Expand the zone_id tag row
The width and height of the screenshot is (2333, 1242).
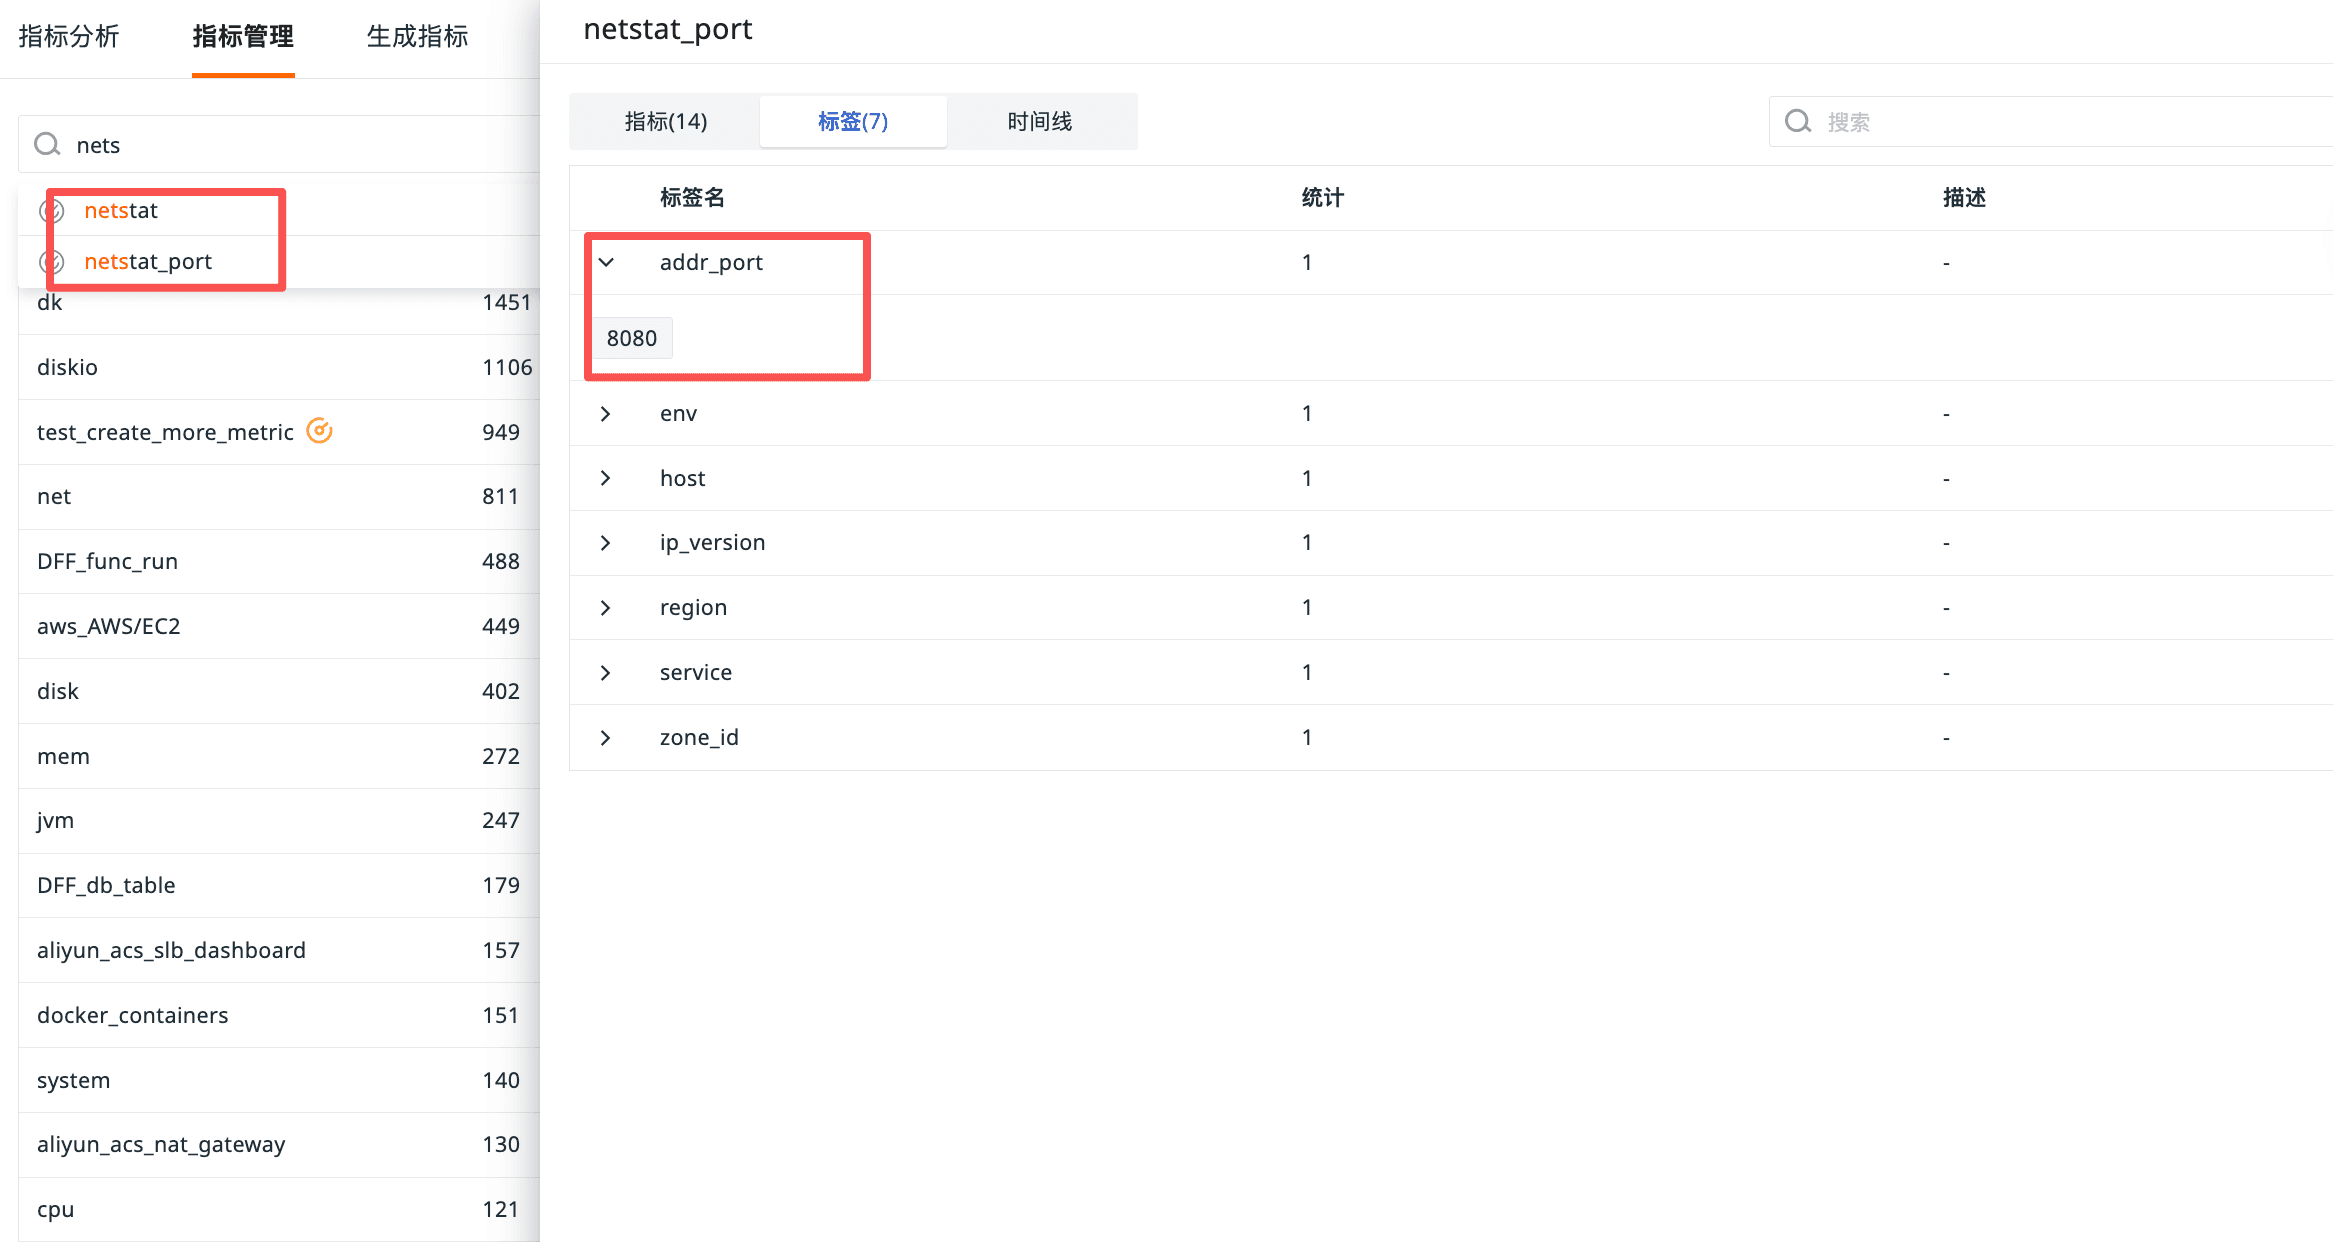coord(606,738)
